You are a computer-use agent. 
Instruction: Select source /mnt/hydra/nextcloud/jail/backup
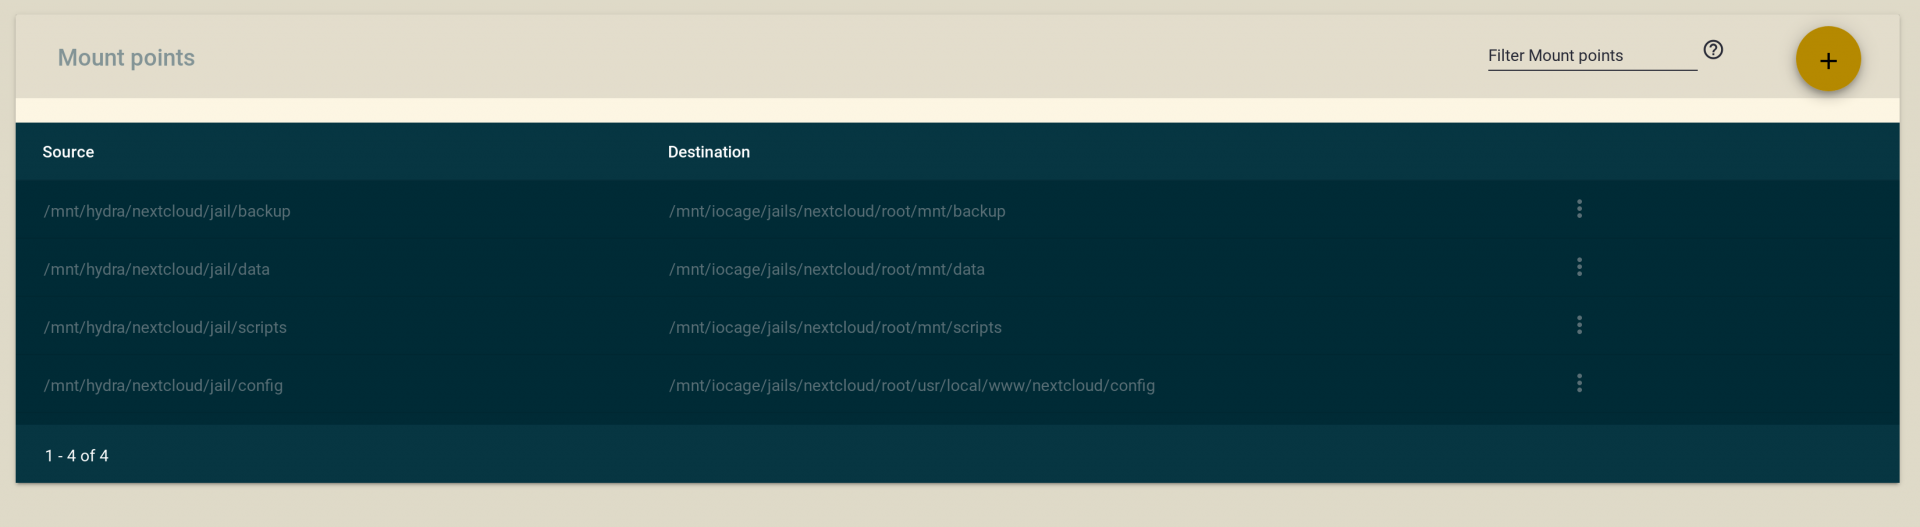coord(167,211)
